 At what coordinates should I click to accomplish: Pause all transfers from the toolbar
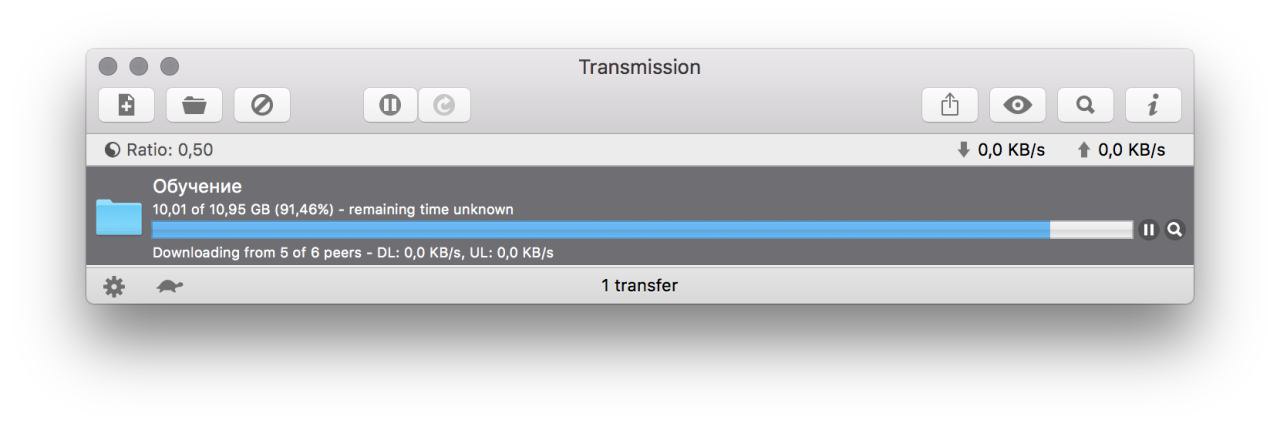click(390, 105)
